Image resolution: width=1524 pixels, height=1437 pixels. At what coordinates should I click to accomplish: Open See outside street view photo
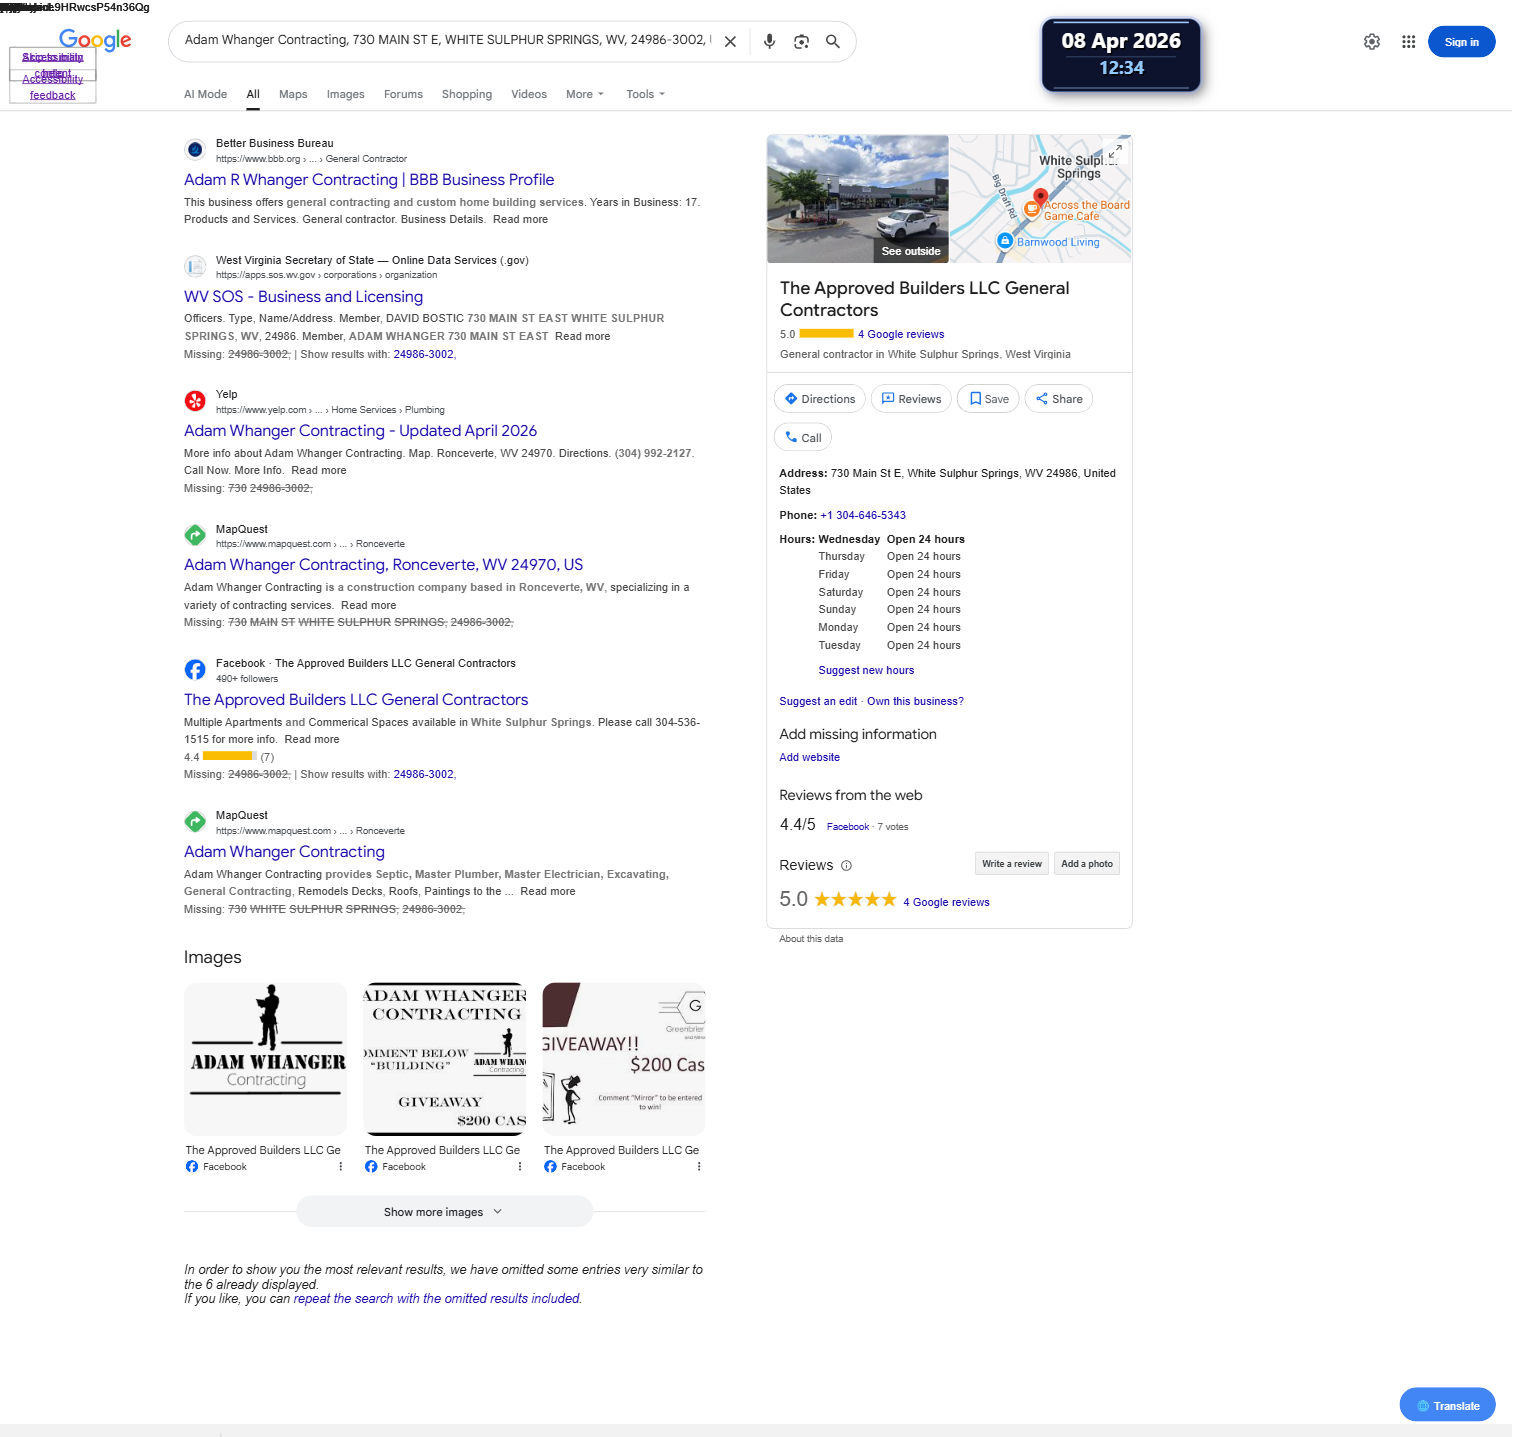coord(858,199)
